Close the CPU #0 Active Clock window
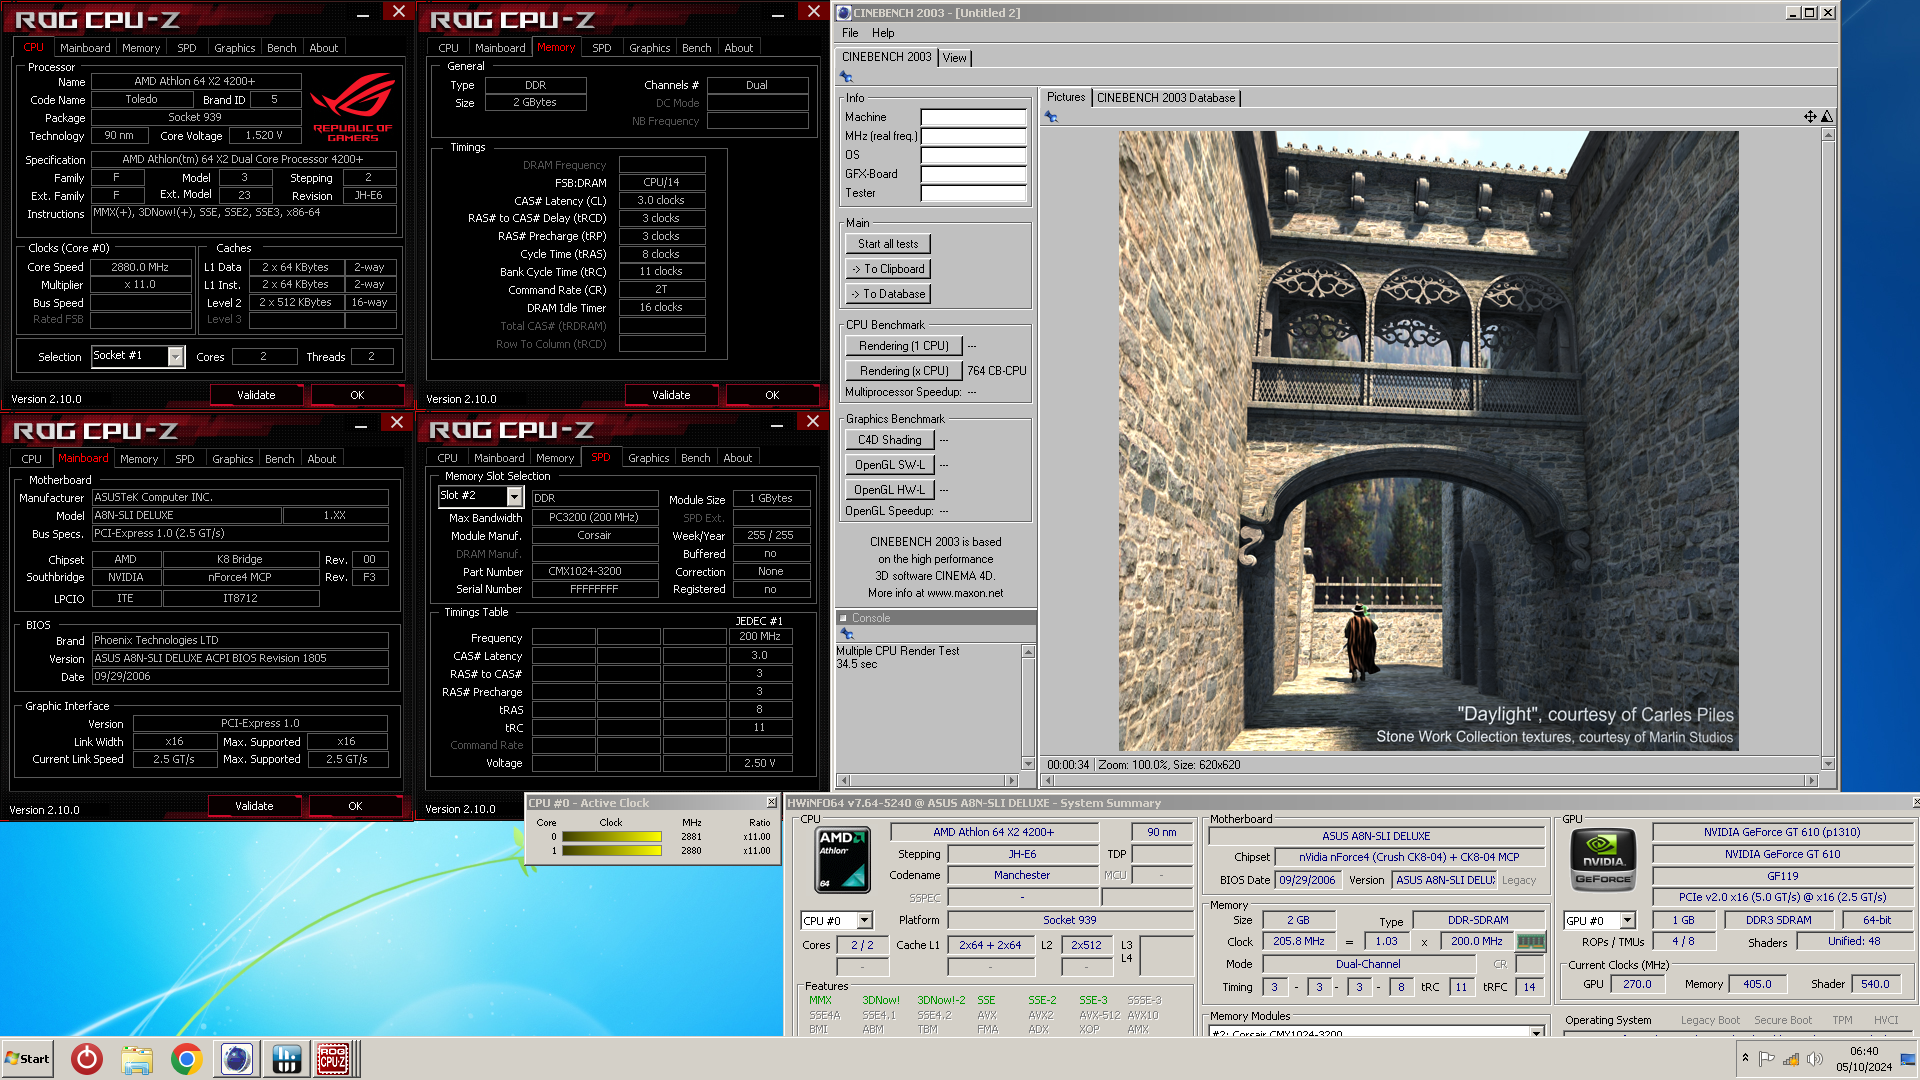The image size is (1920, 1080). 771,803
